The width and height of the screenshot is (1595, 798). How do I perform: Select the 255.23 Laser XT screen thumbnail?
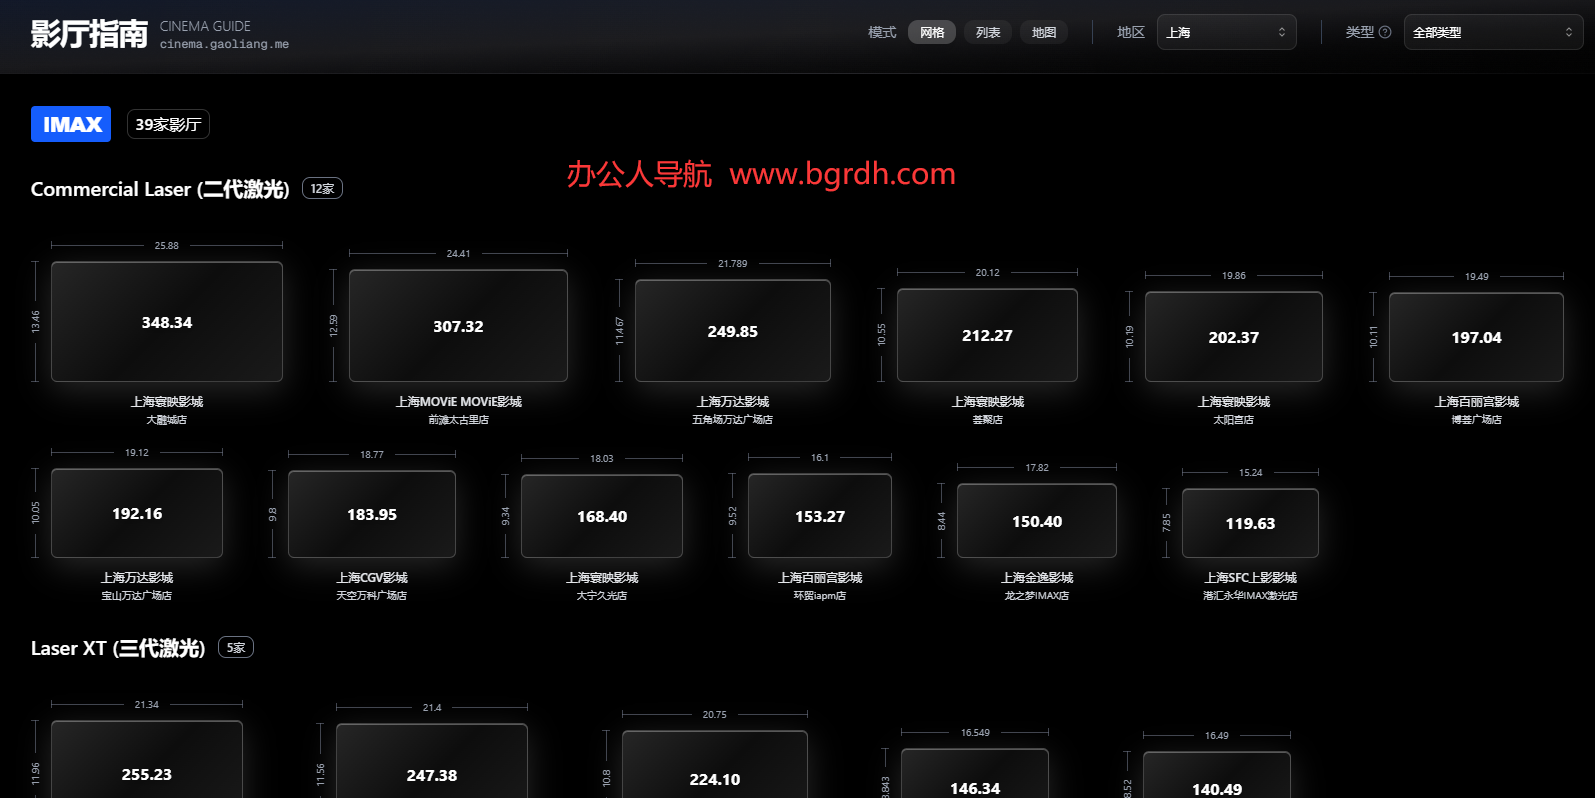pyautogui.click(x=147, y=760)
